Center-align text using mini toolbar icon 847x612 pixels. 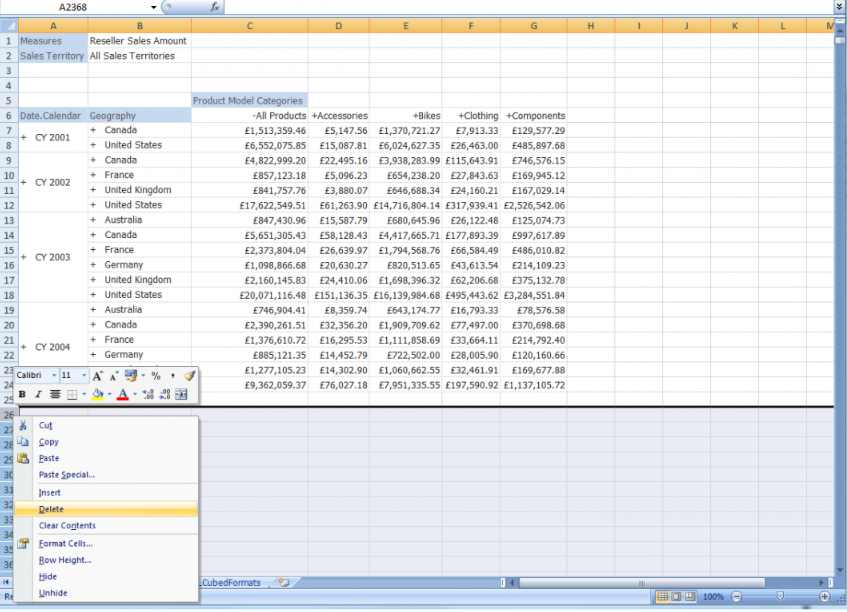coord(55,395)
